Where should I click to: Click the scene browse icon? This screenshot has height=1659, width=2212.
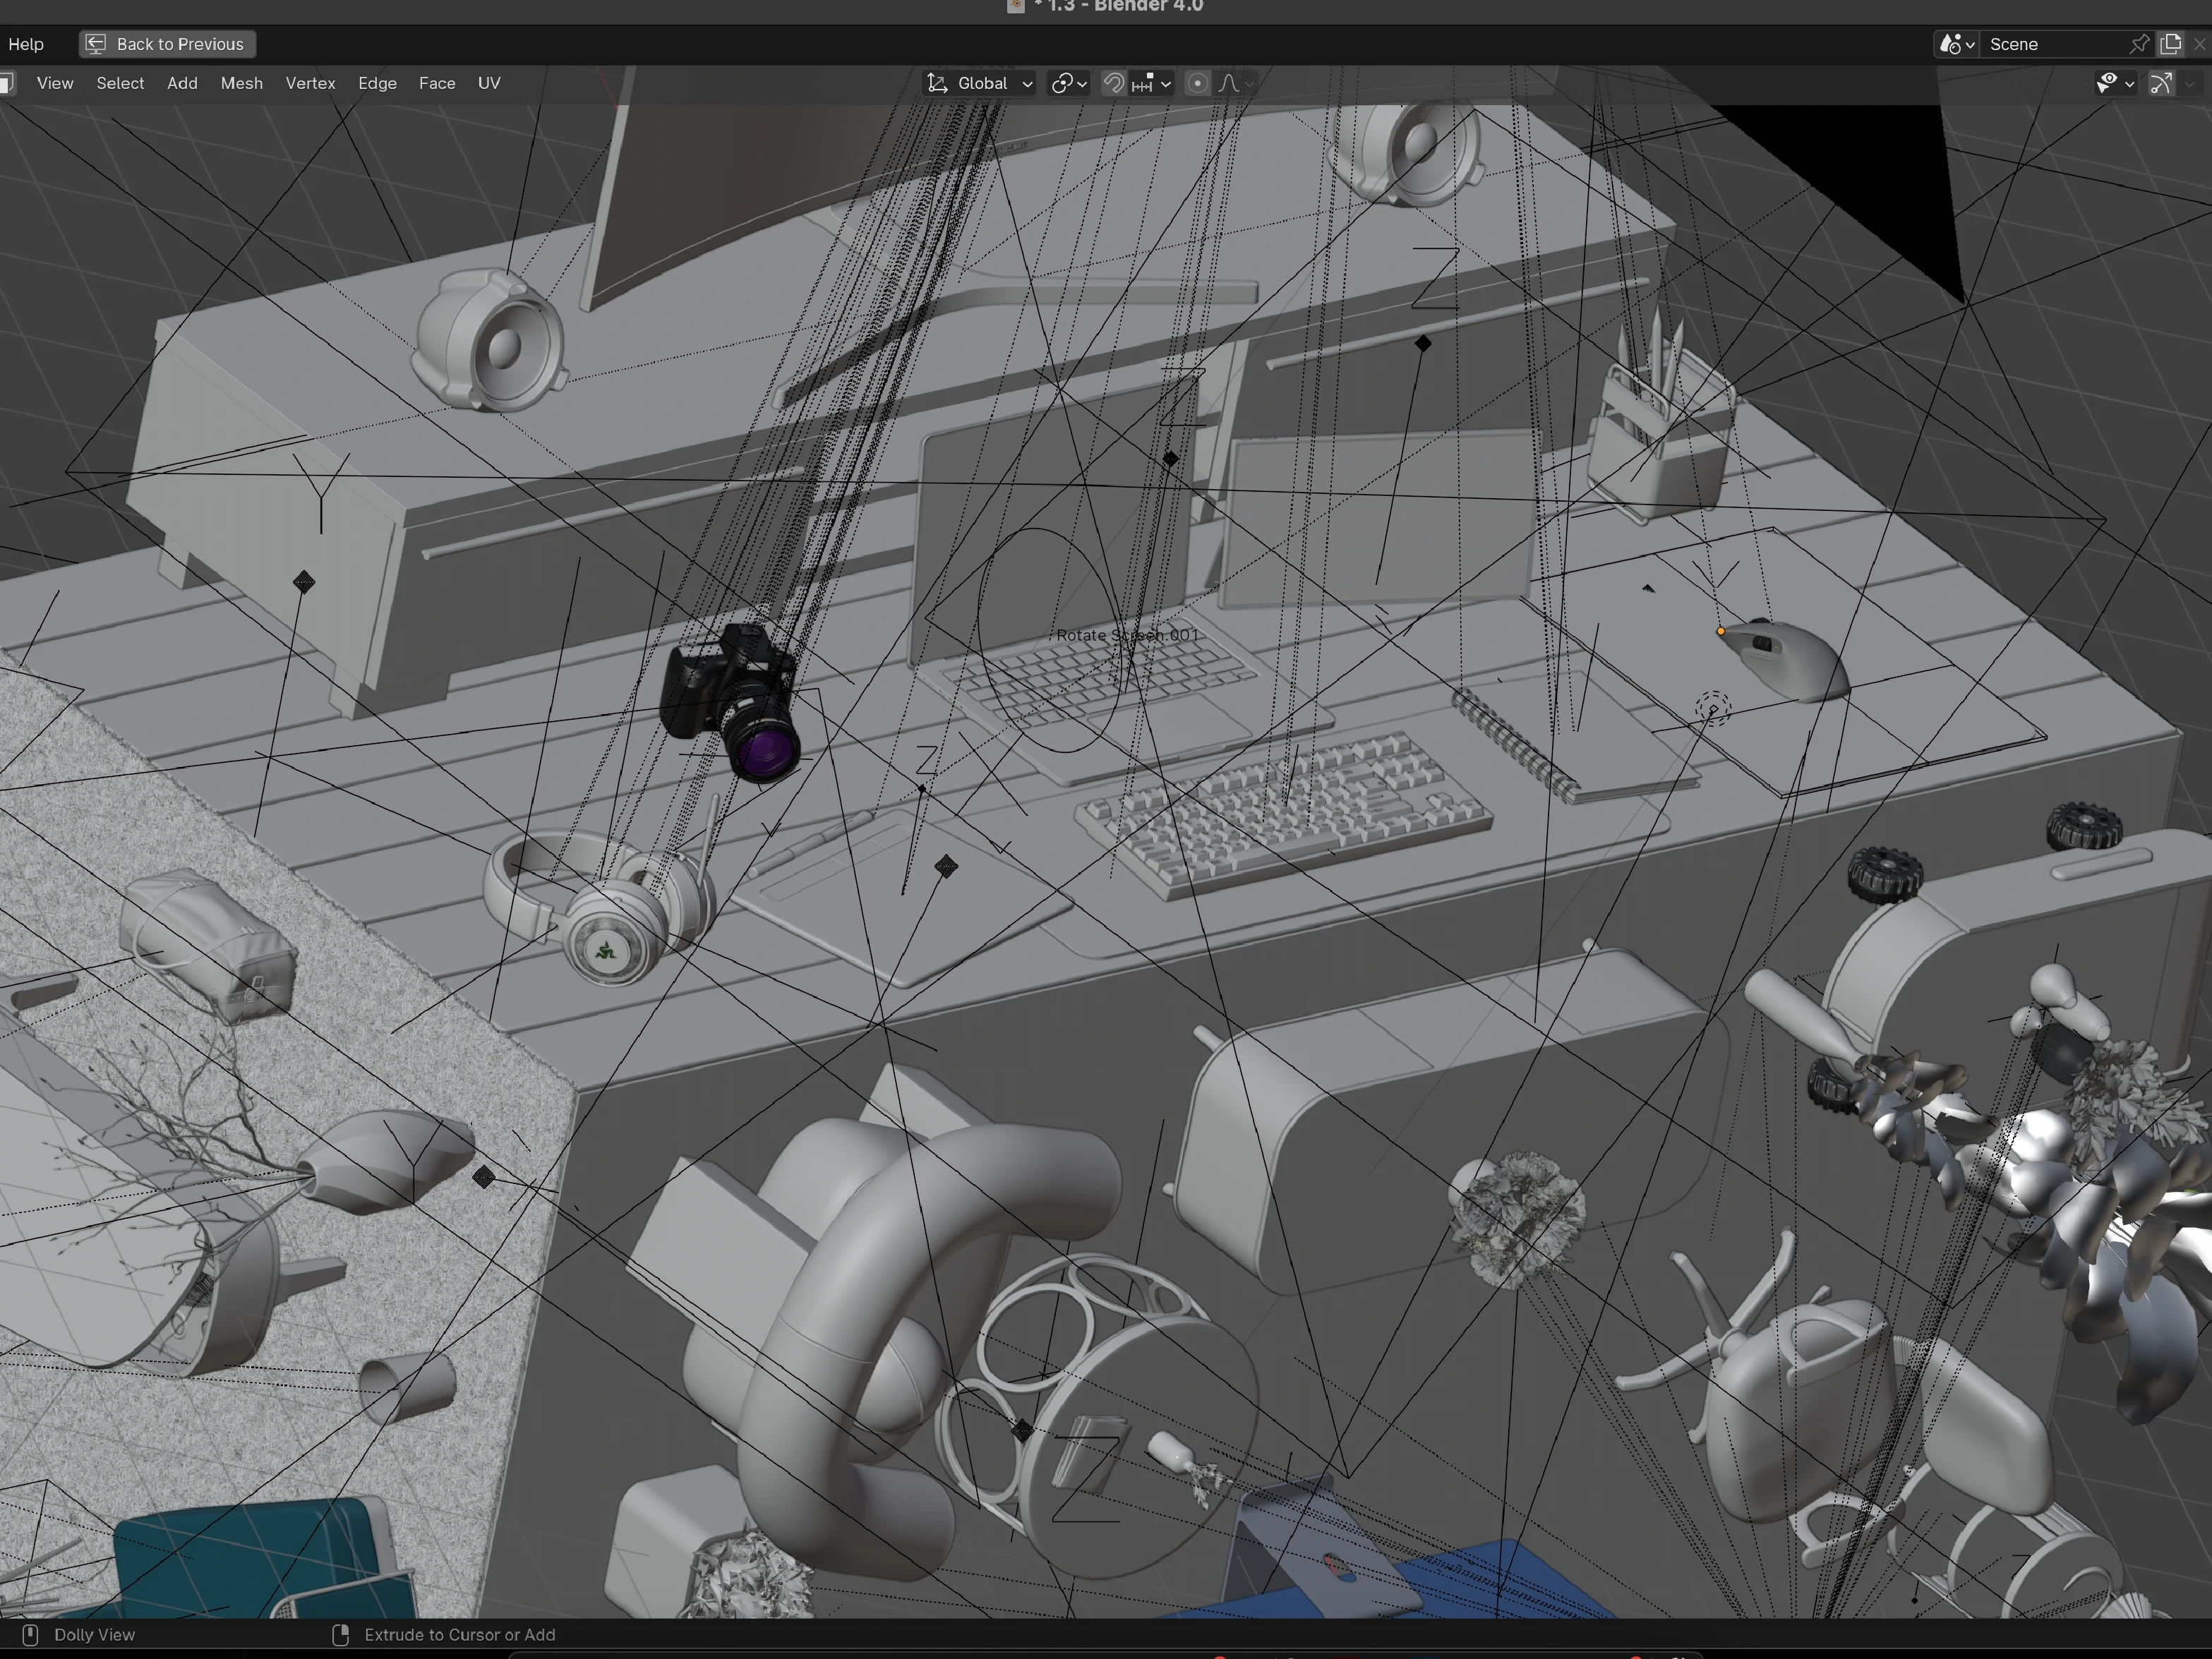1955,44
